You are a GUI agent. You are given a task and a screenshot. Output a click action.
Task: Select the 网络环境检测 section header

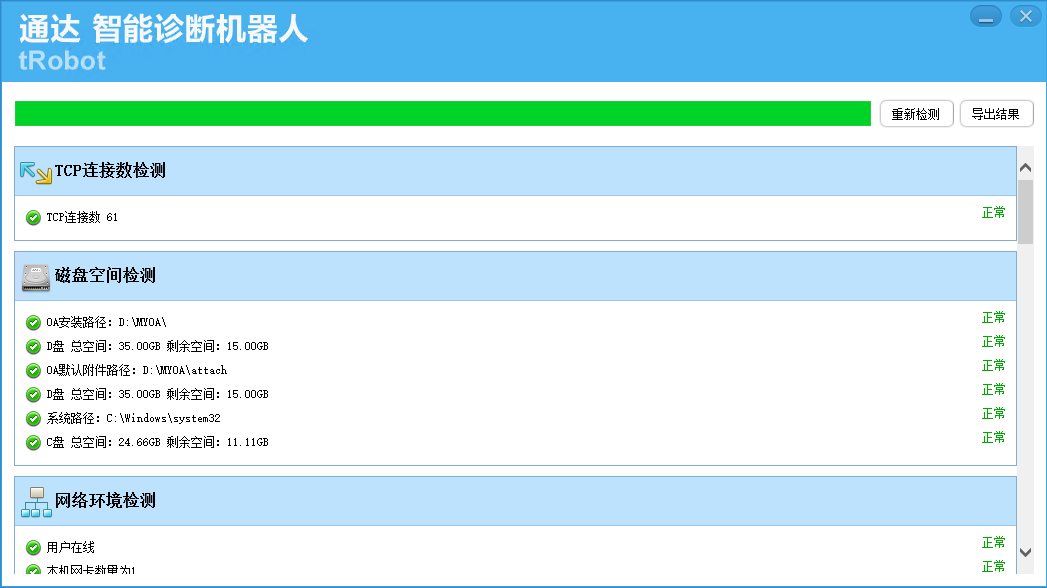click(x=105, y=501)
